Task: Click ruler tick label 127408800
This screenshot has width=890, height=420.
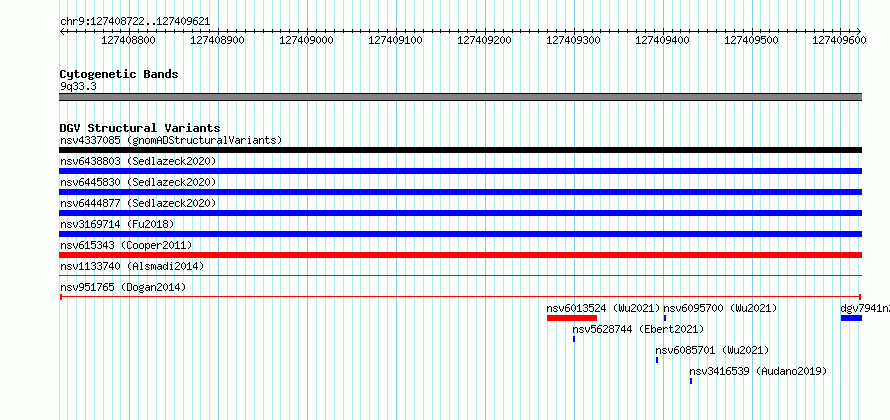Action: click(x=128, y=40)
